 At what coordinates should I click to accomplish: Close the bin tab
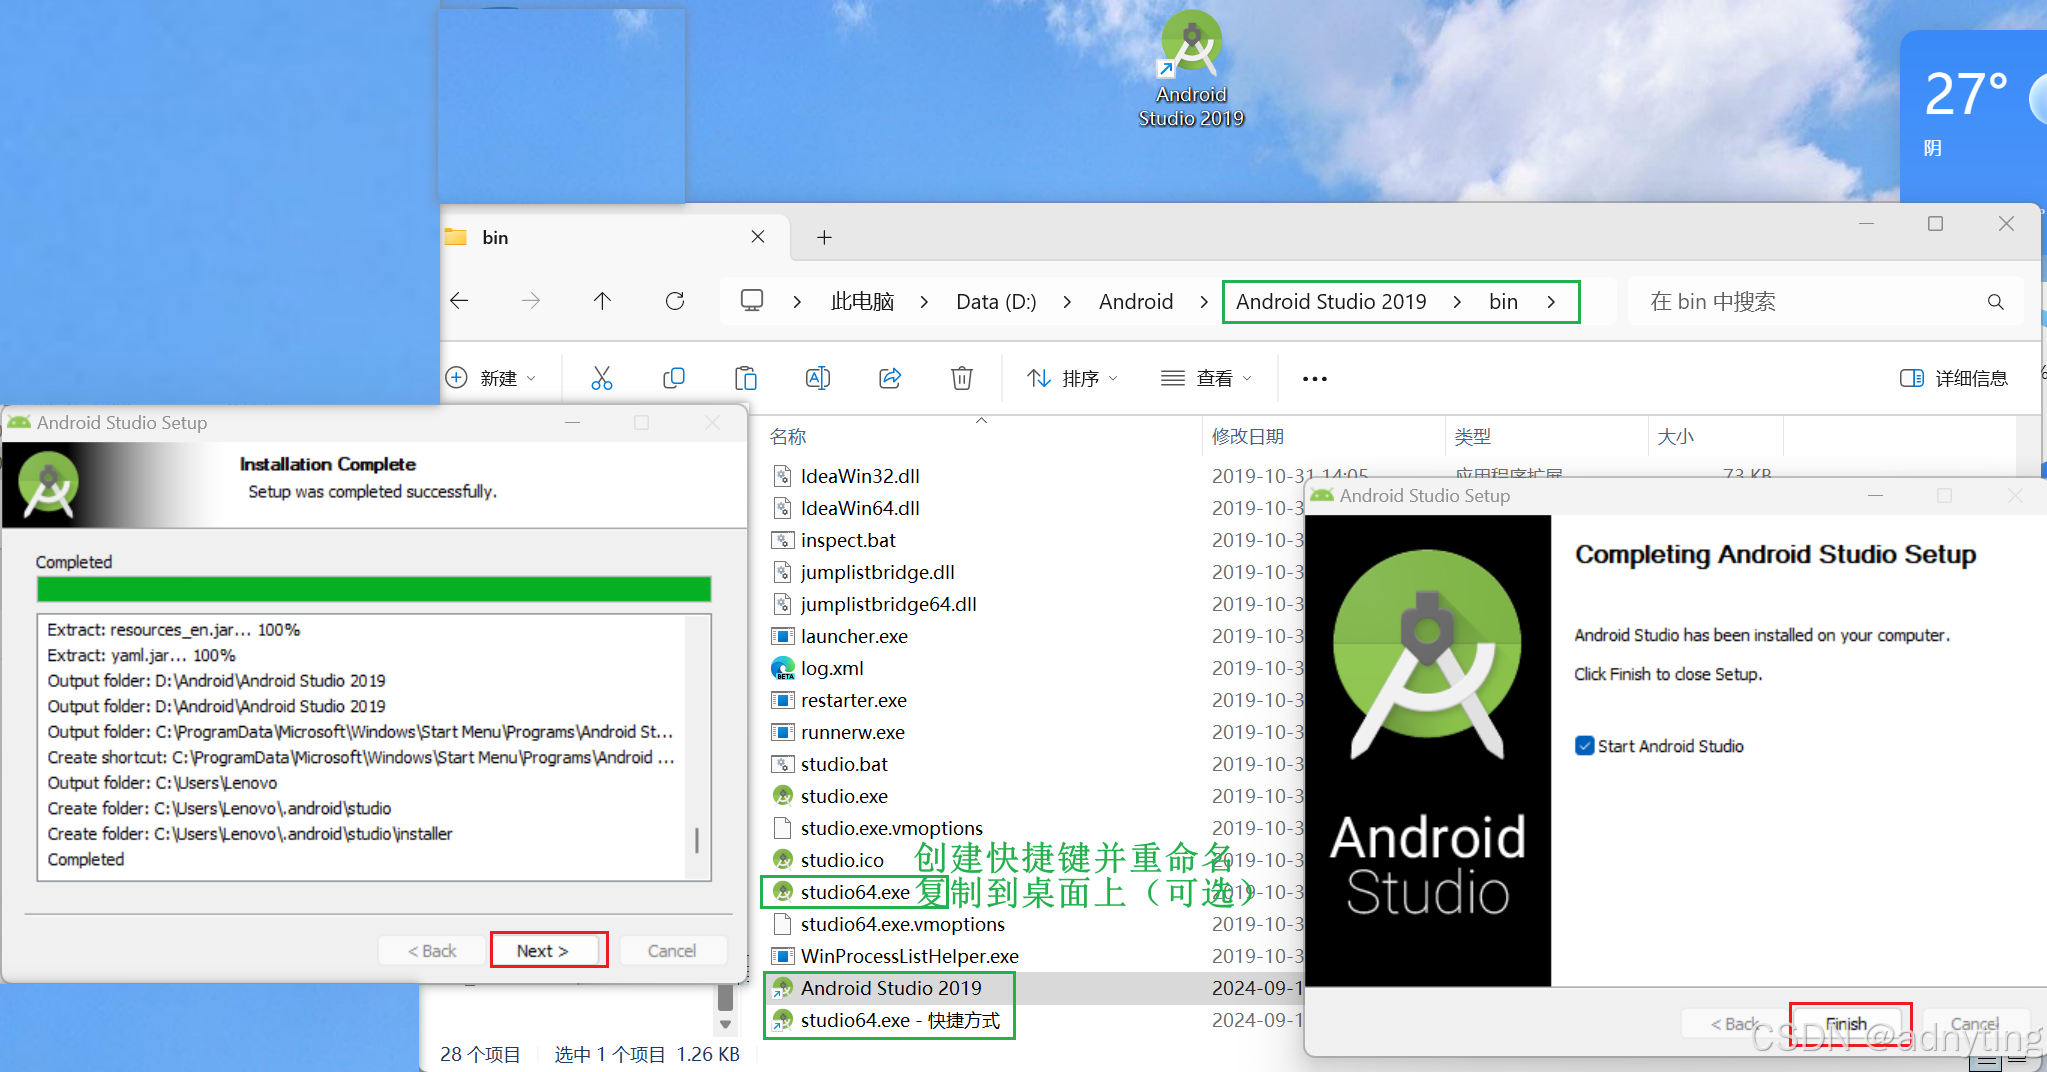pos(758,237)
